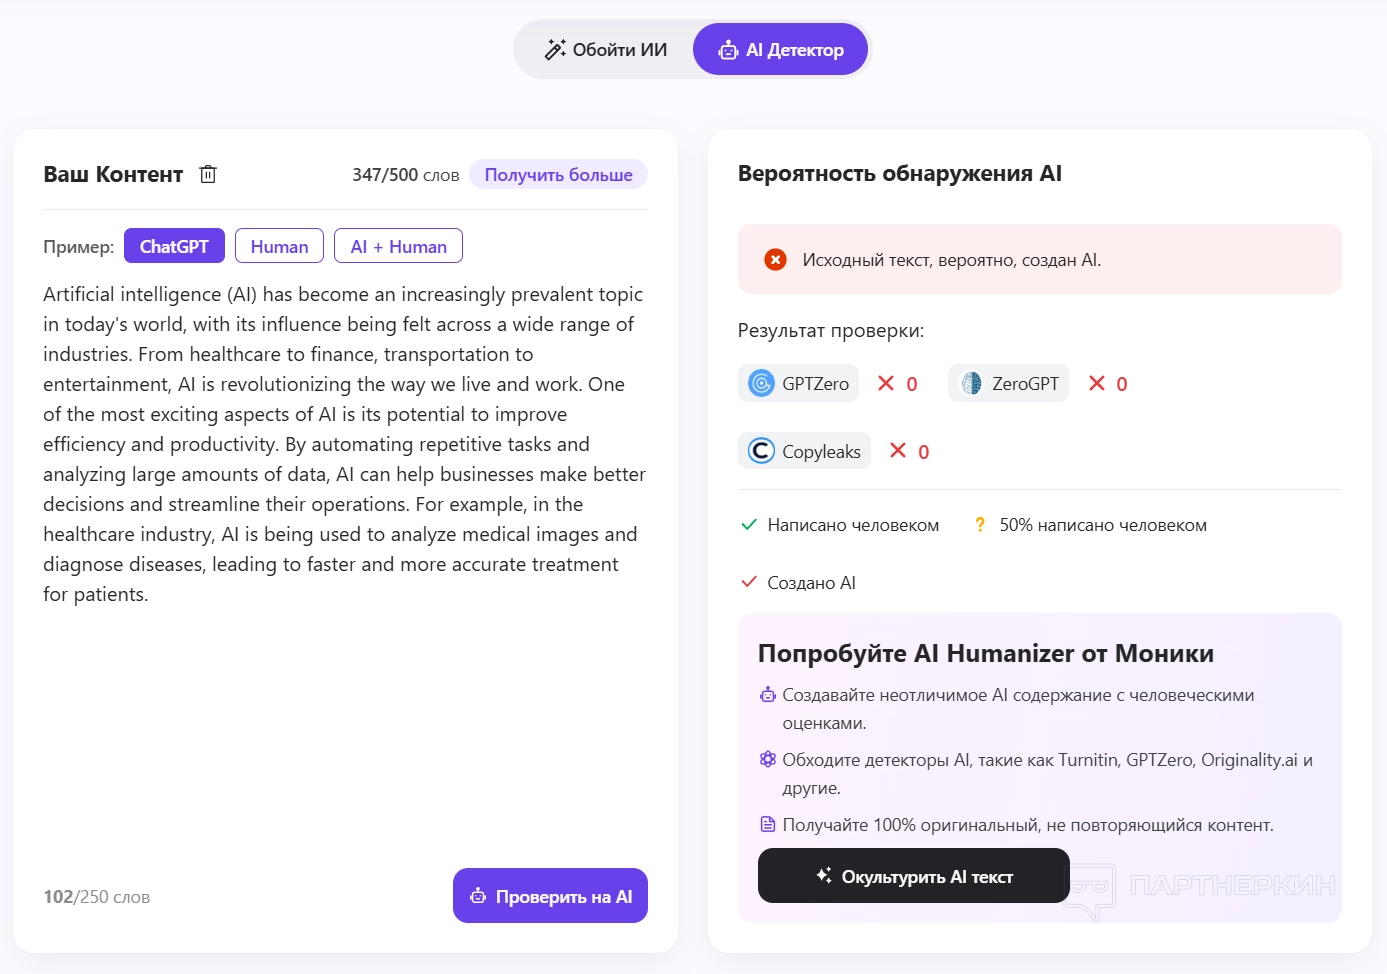Click the red error icon in alert banner
Image resolution: width=1387 pixels, height=974 pixels.
775,260
